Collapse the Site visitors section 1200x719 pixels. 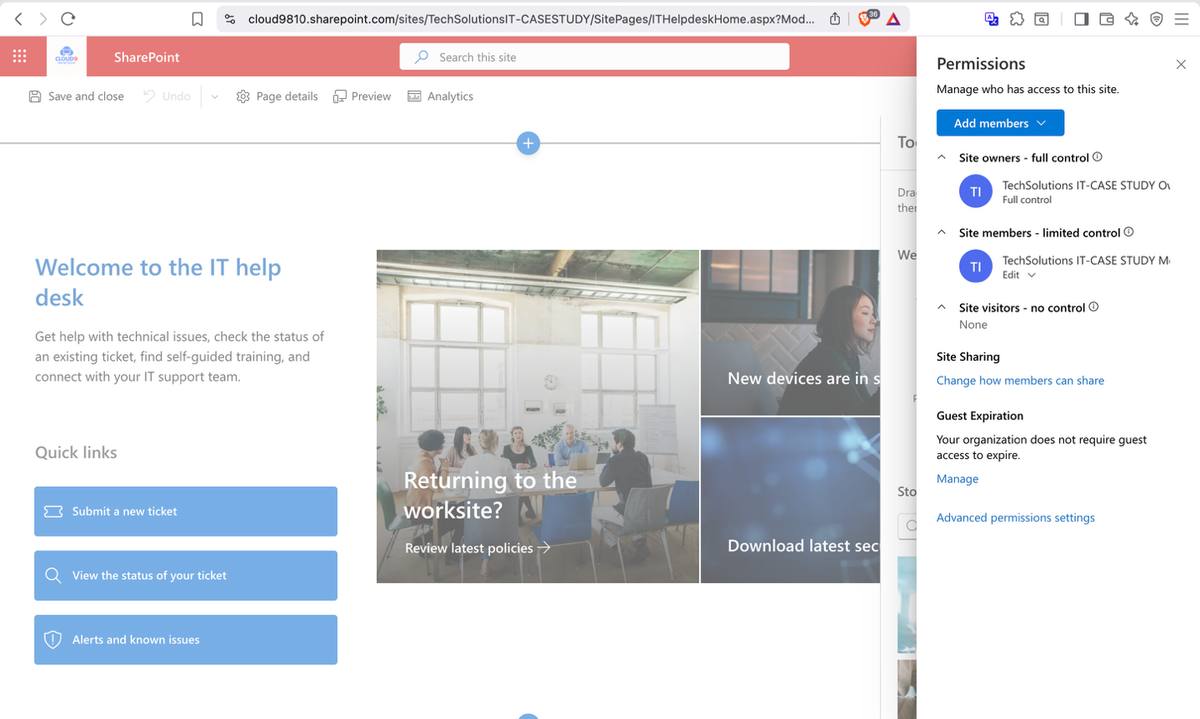[x=942, y=307]
